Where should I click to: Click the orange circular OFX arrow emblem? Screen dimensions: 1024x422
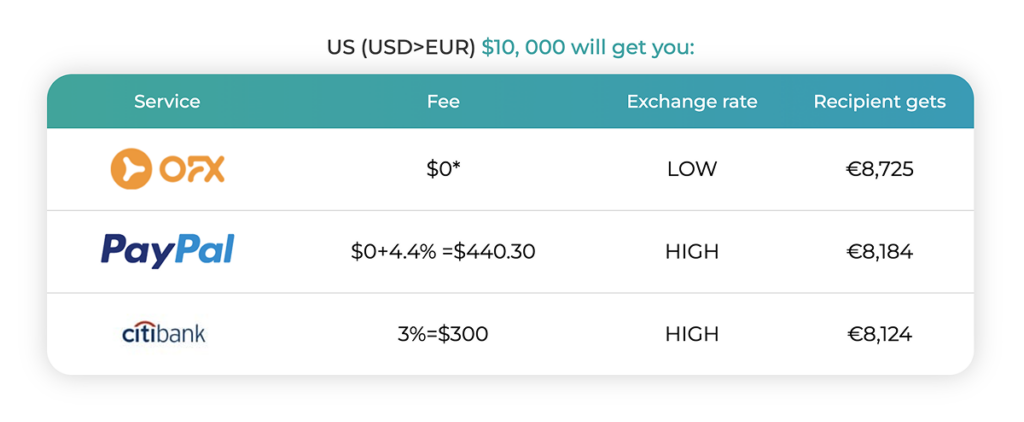click(131, 169)
